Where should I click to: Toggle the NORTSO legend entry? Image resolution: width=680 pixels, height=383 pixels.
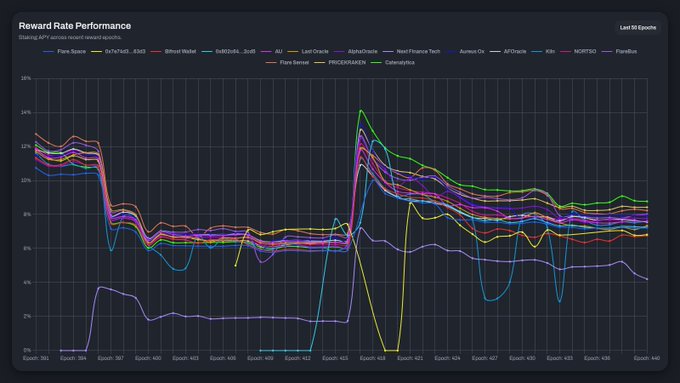point(578,51)
